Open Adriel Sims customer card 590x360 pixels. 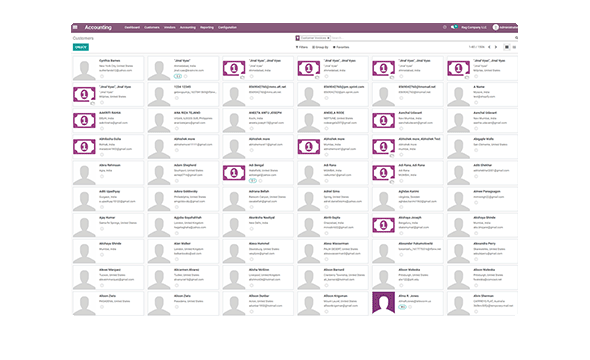(x=333, y=199)
